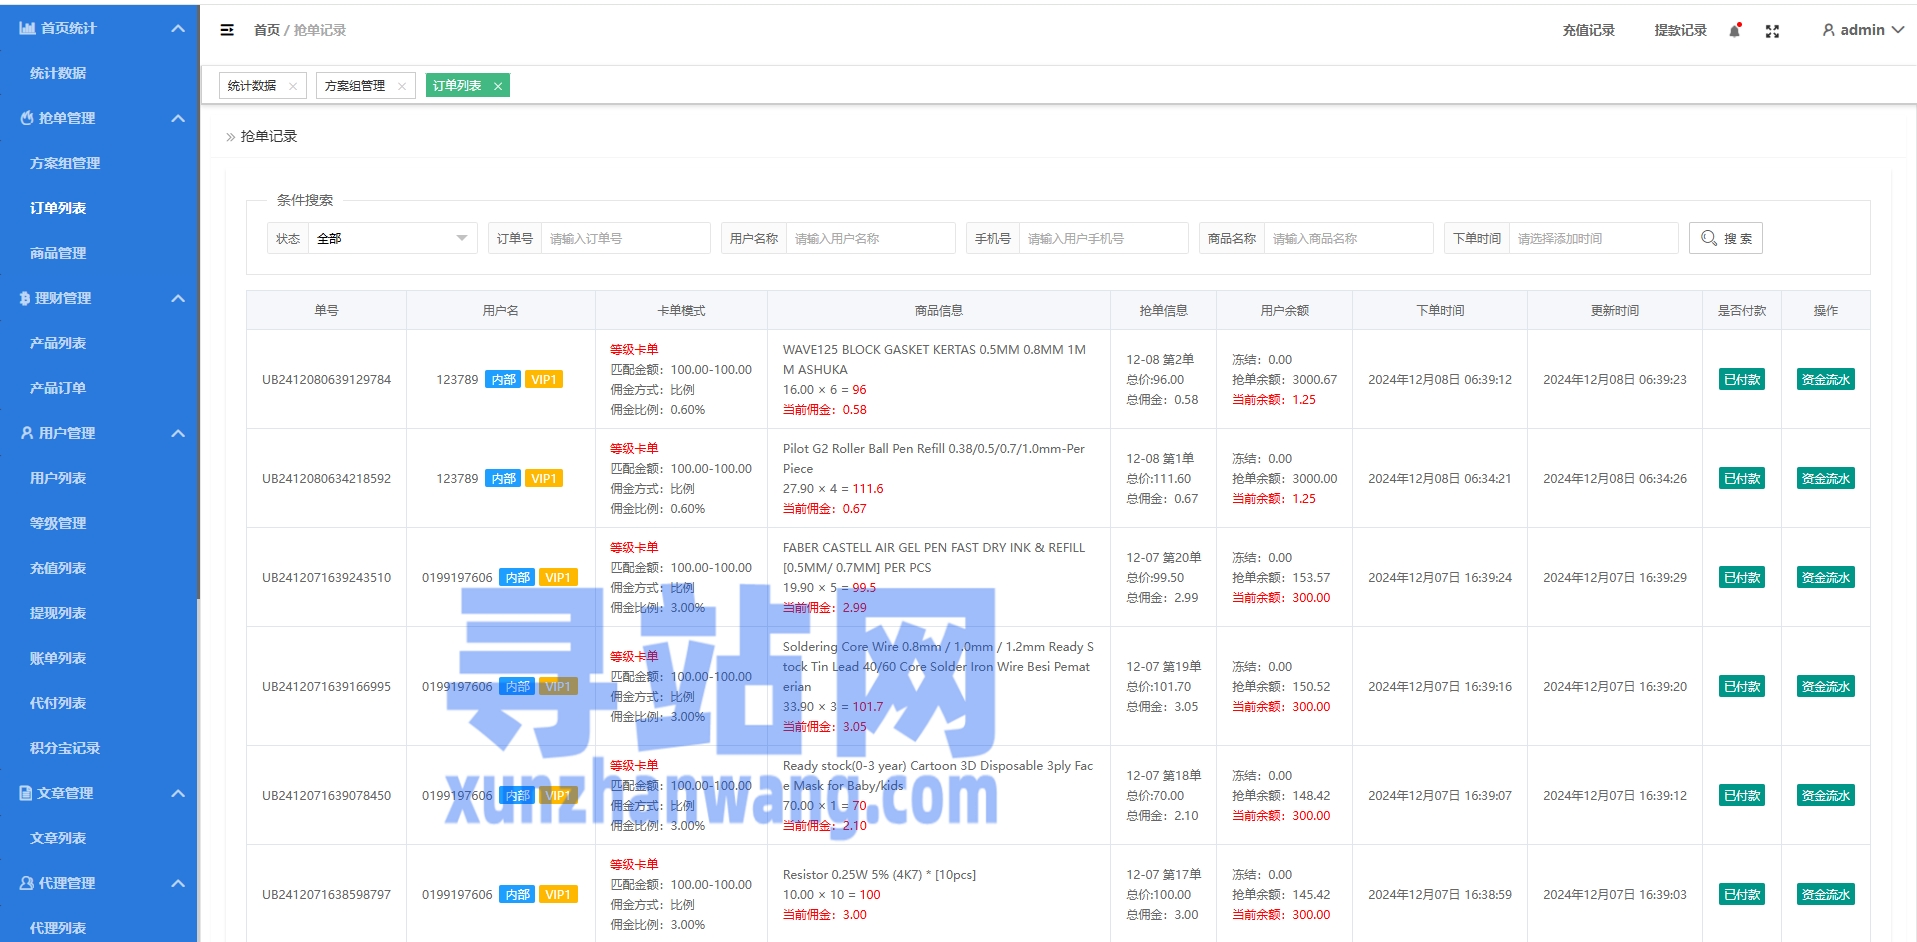This screenshot has width=1917, height=942.
Task: Switch to the 方案组管理 tab
Action: click(355, 86)
